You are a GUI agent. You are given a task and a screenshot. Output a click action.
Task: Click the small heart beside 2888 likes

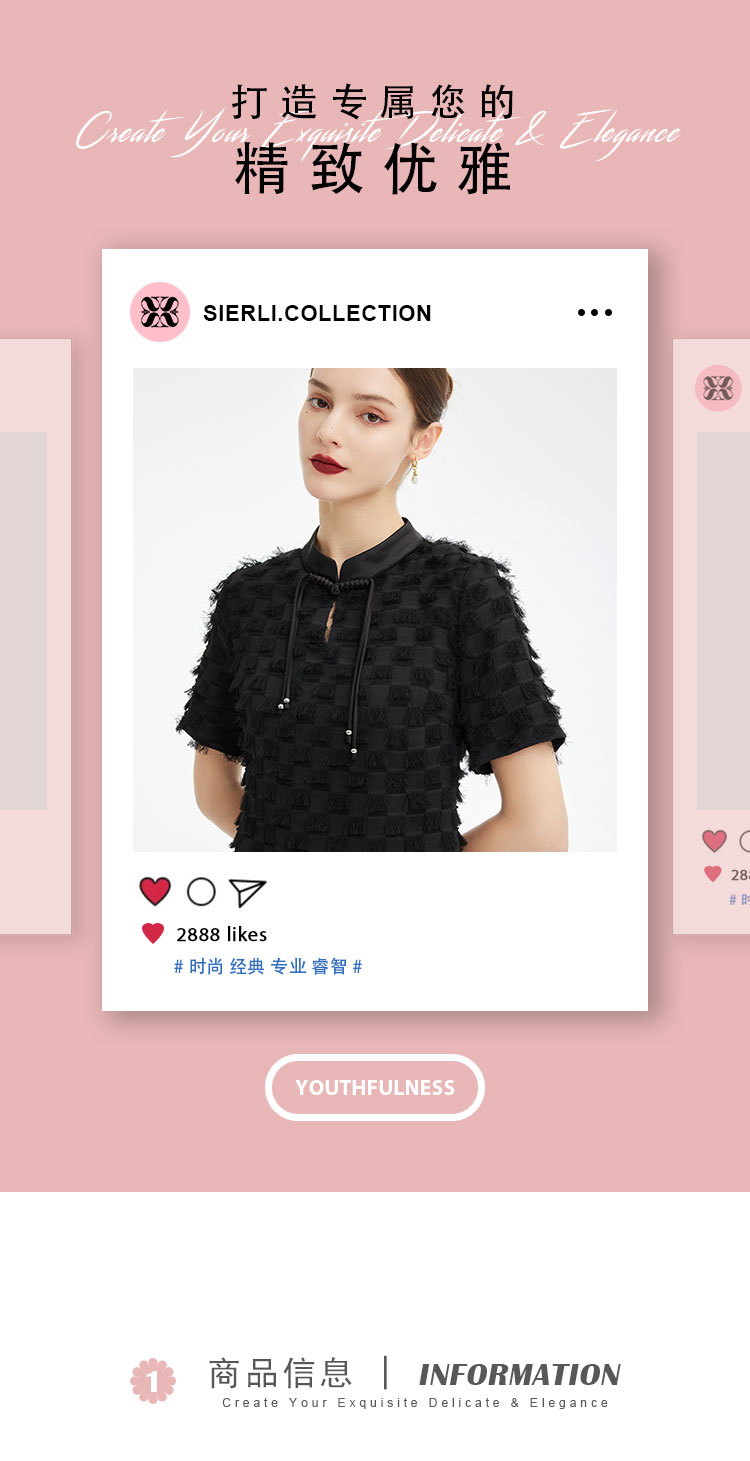pos(153,934)
